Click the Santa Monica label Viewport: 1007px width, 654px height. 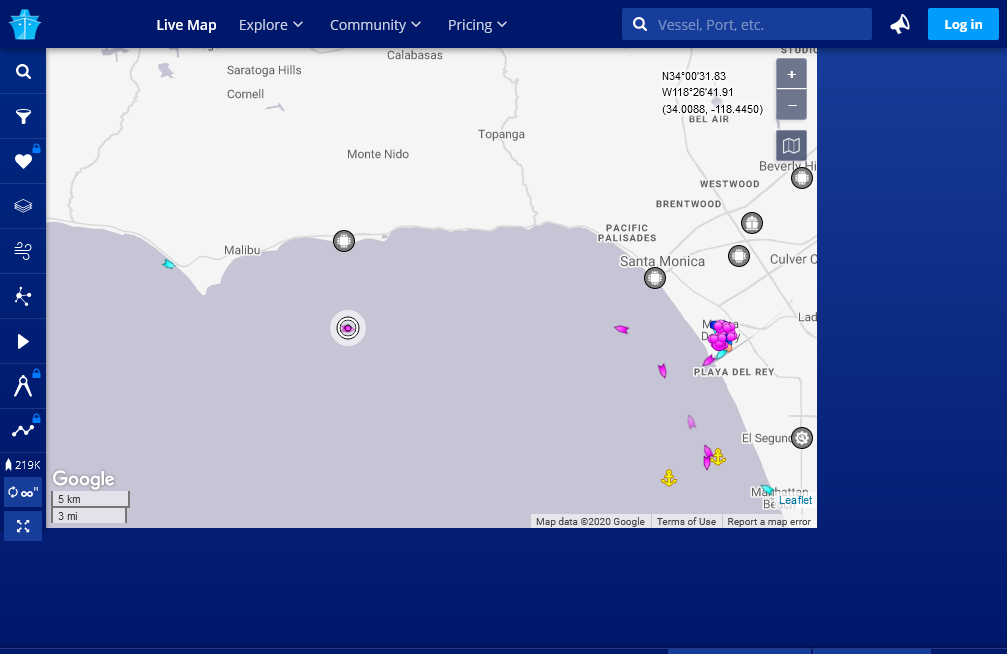(x=662, y=261)
